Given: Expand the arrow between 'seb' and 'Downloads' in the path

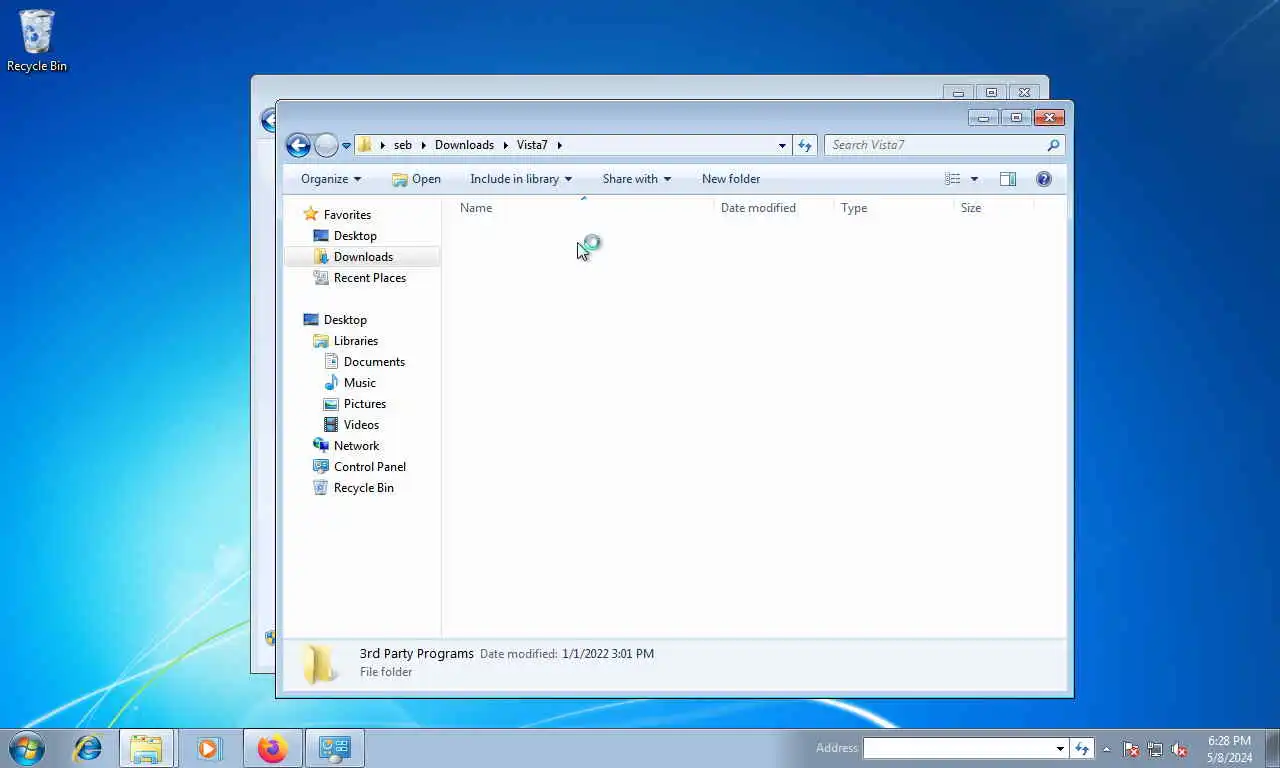Looking at the screenshot, I should 424,145.
